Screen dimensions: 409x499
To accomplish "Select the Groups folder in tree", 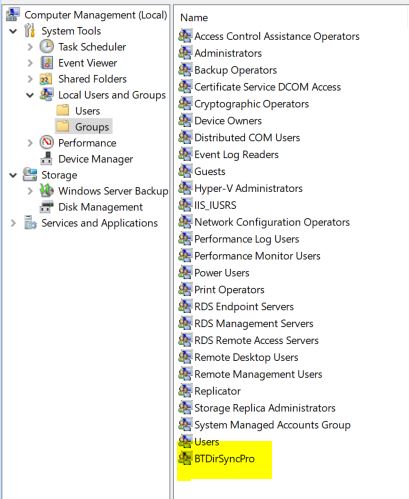I will 92,127.
